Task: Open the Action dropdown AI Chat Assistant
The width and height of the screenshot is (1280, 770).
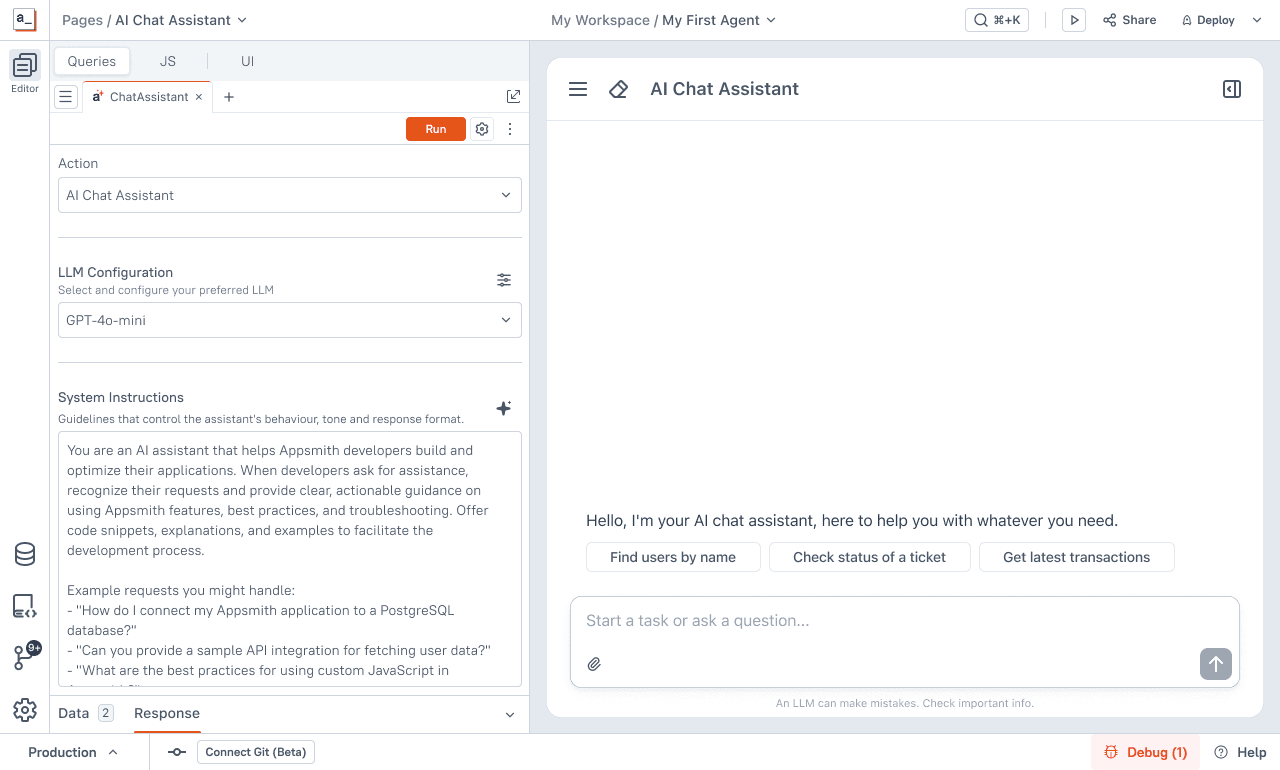Action: tap(290, 195)
